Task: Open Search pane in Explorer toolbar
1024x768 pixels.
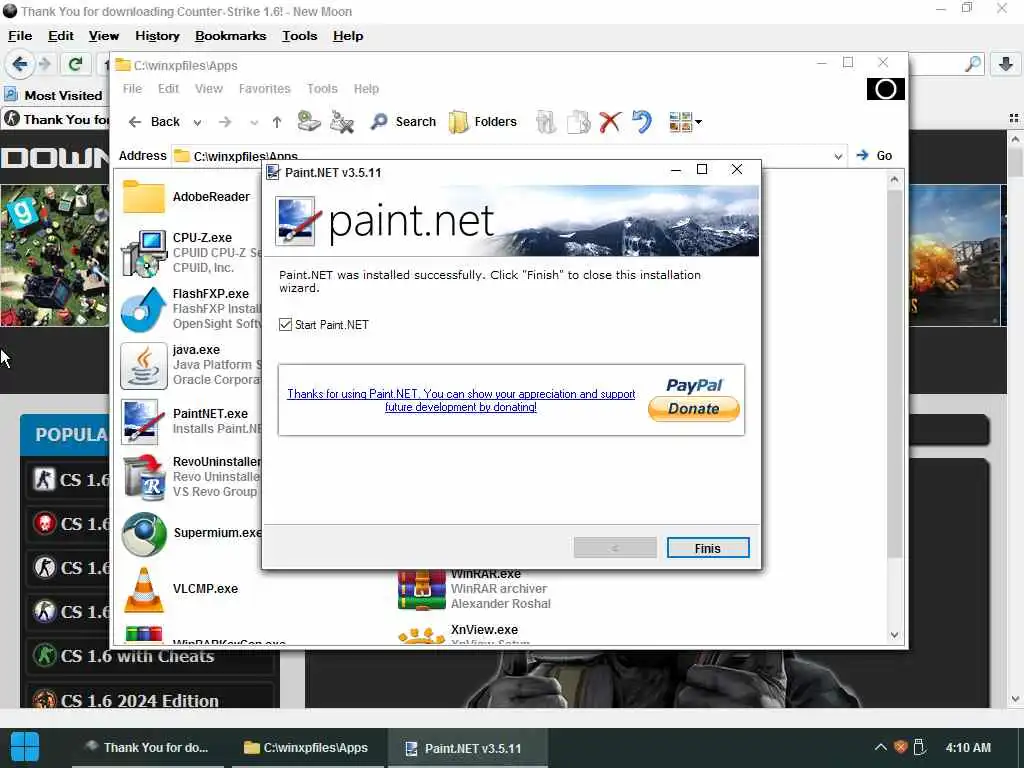Action: (x=404, y=121)
